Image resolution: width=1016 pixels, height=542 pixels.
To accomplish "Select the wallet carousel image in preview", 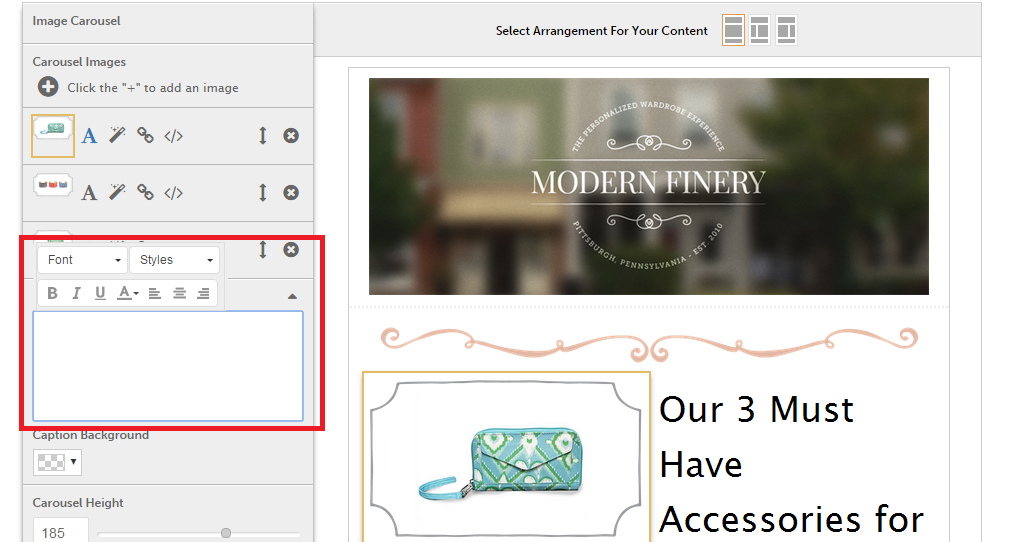I will tap(506, 456).
